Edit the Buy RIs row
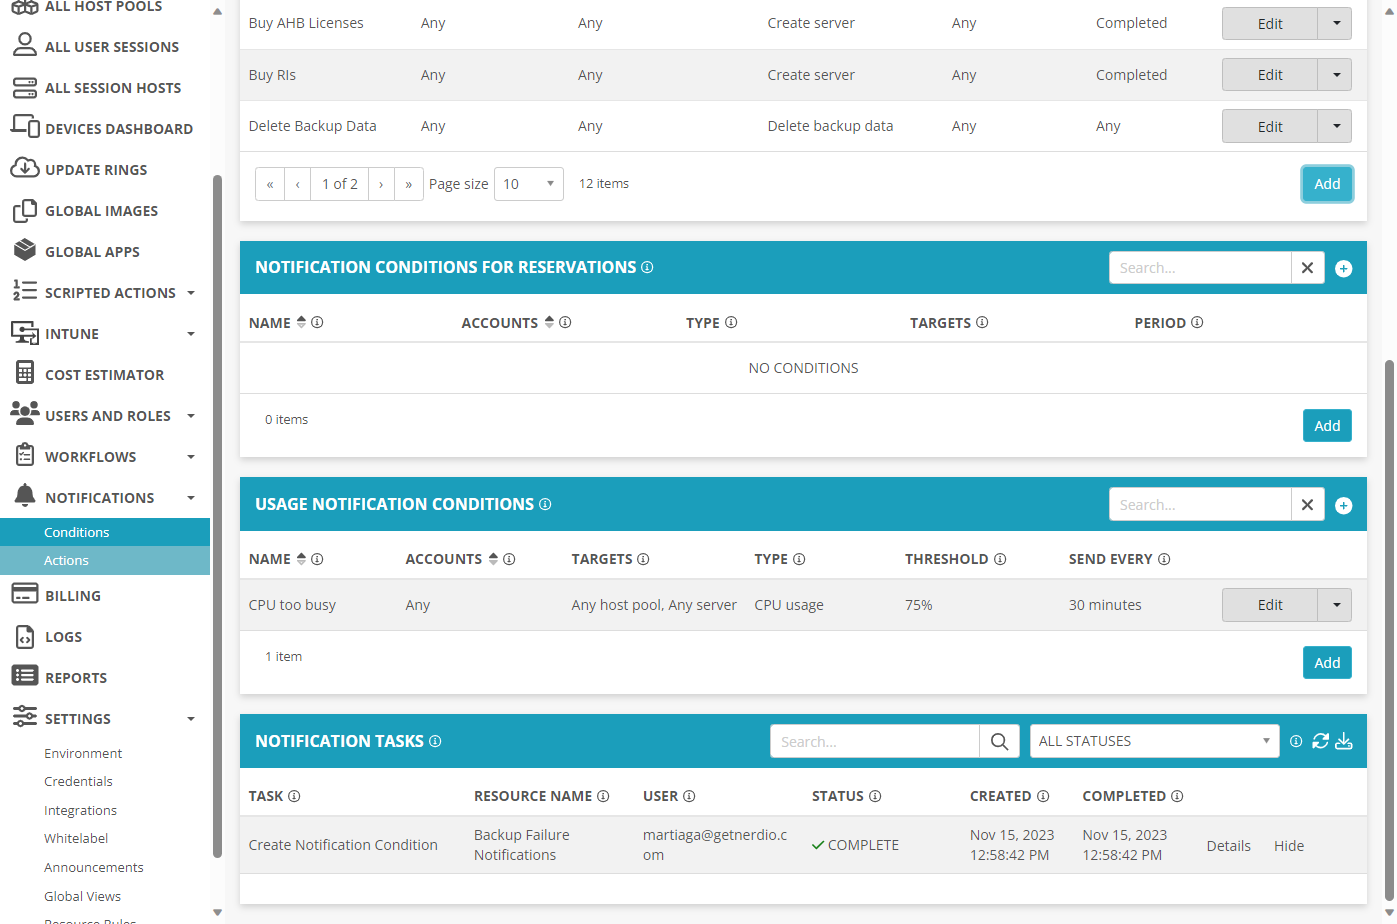 (x=1270, y=75)
